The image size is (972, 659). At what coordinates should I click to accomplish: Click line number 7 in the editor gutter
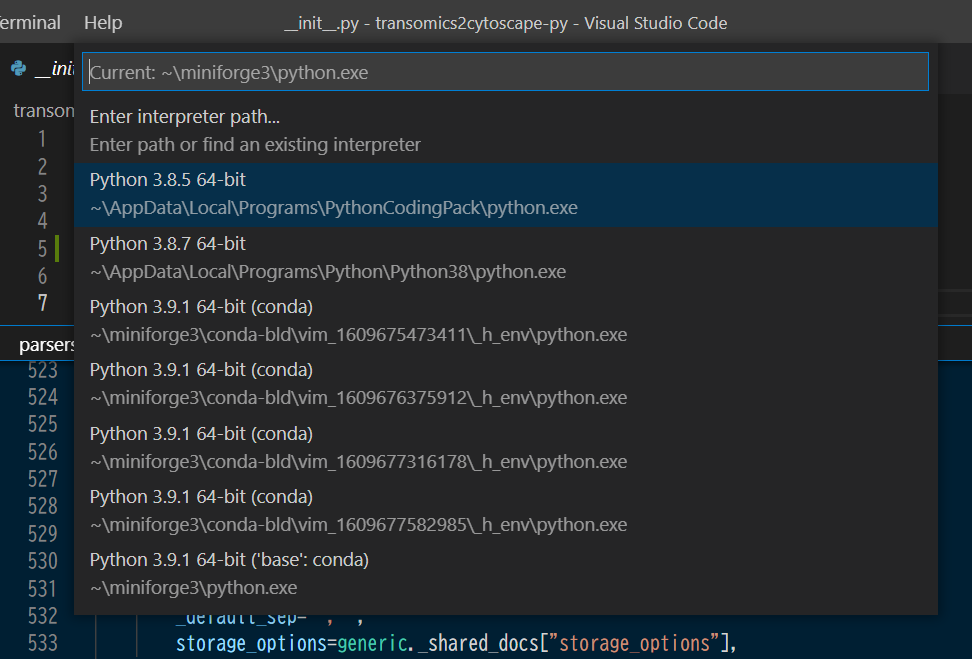42,303
